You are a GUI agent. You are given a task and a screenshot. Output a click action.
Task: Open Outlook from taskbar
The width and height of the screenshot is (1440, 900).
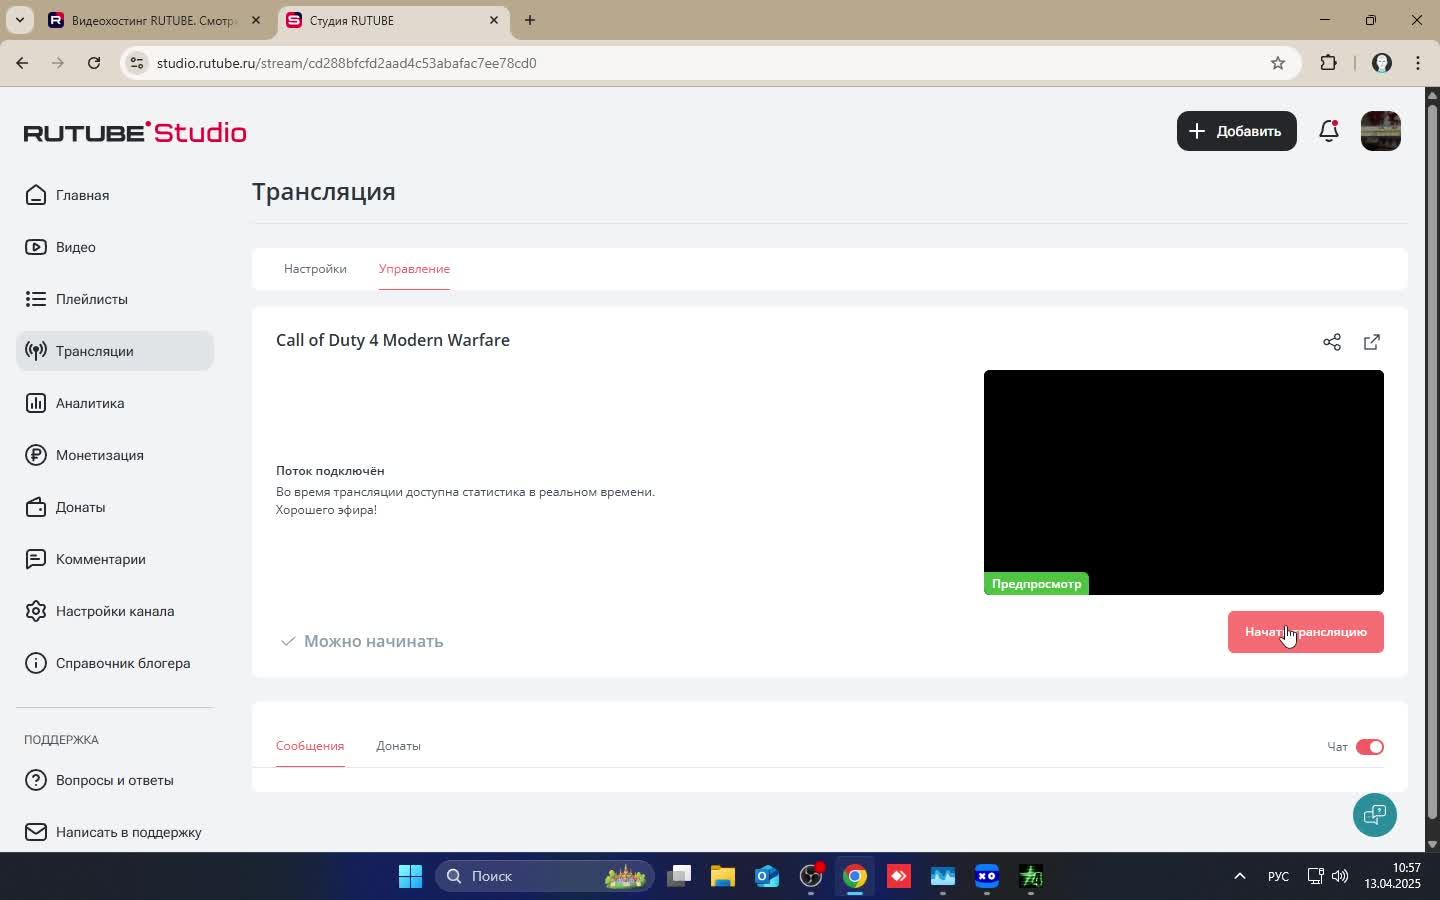[767, 877]
